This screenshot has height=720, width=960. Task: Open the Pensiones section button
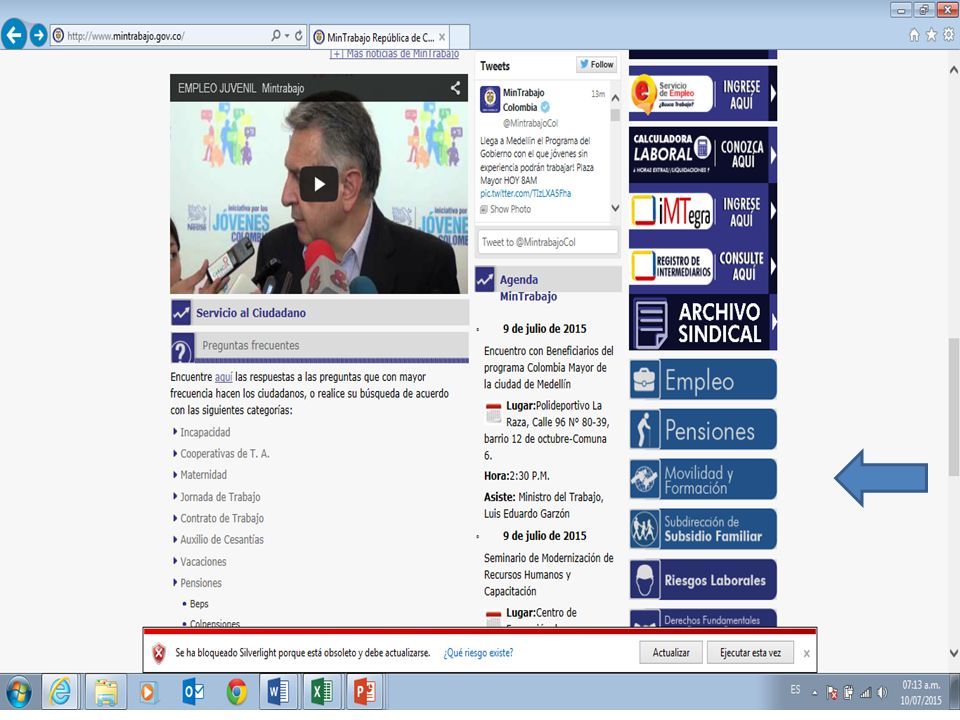[703, 430]
